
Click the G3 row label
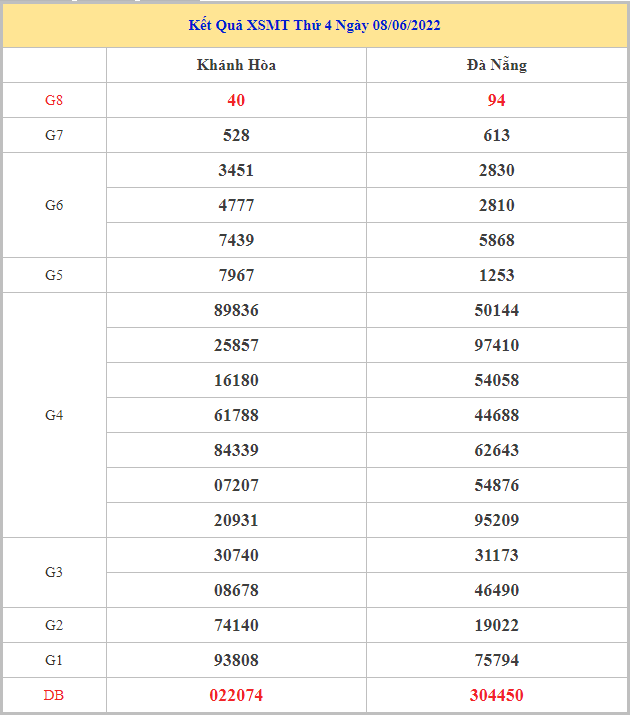tap(54, 572)
